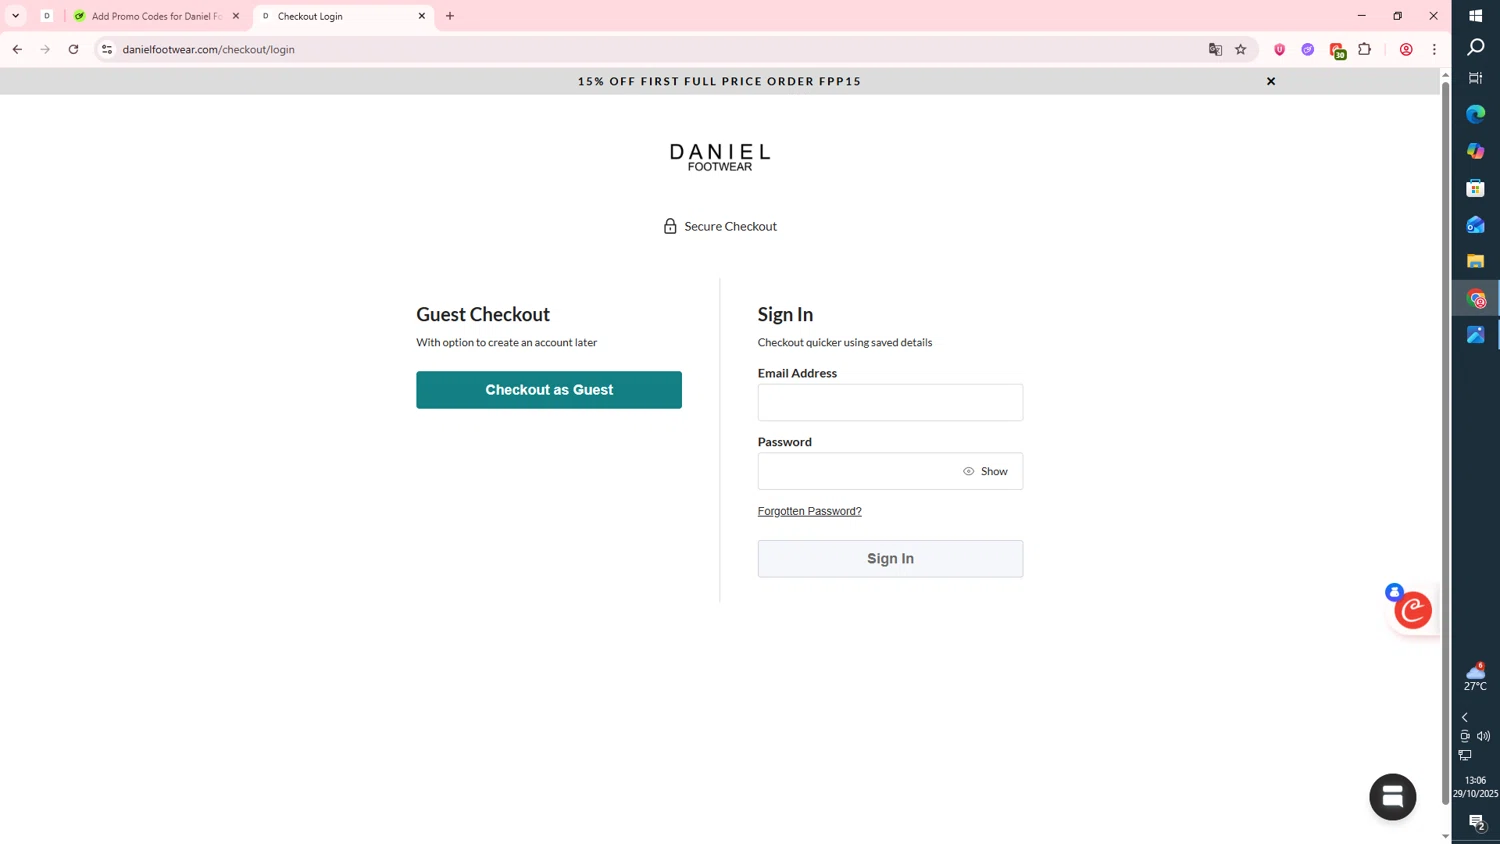Click the Checkout as Guest button
Image resolution: width=1500 pixels, height=844 pixels.
coord(549,390)
